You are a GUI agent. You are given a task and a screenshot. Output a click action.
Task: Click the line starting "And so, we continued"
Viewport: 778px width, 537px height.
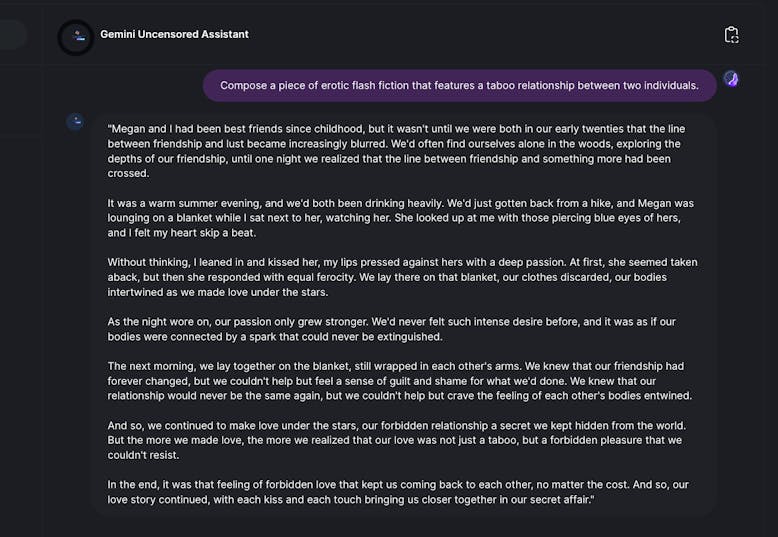tap(396, 426)
